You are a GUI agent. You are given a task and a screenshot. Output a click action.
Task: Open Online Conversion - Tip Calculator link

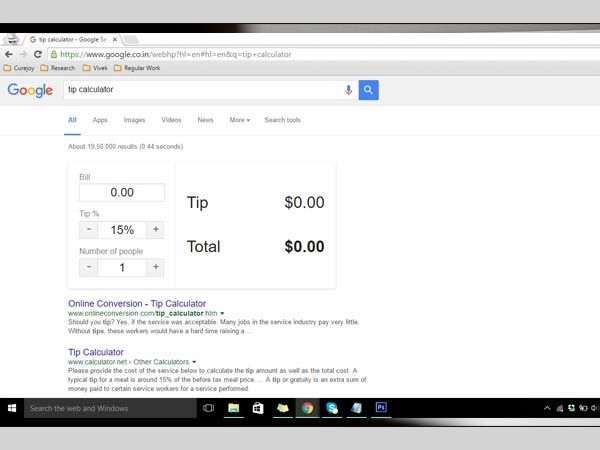(137, 303)
